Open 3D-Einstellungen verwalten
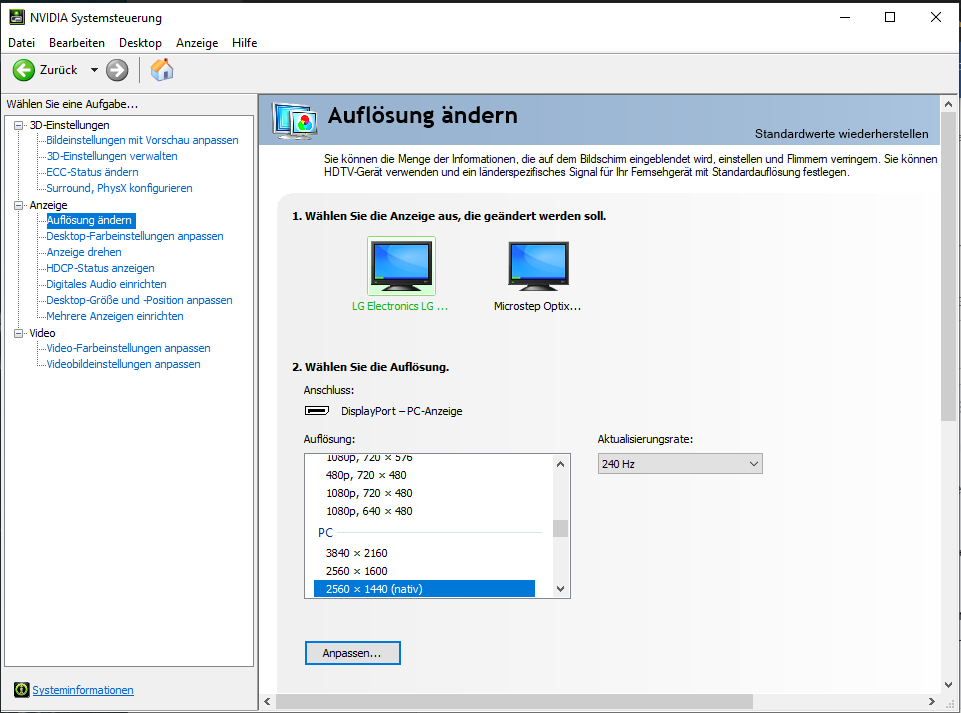This screenshot has height=713, width=961. click(x=112, y=156)
